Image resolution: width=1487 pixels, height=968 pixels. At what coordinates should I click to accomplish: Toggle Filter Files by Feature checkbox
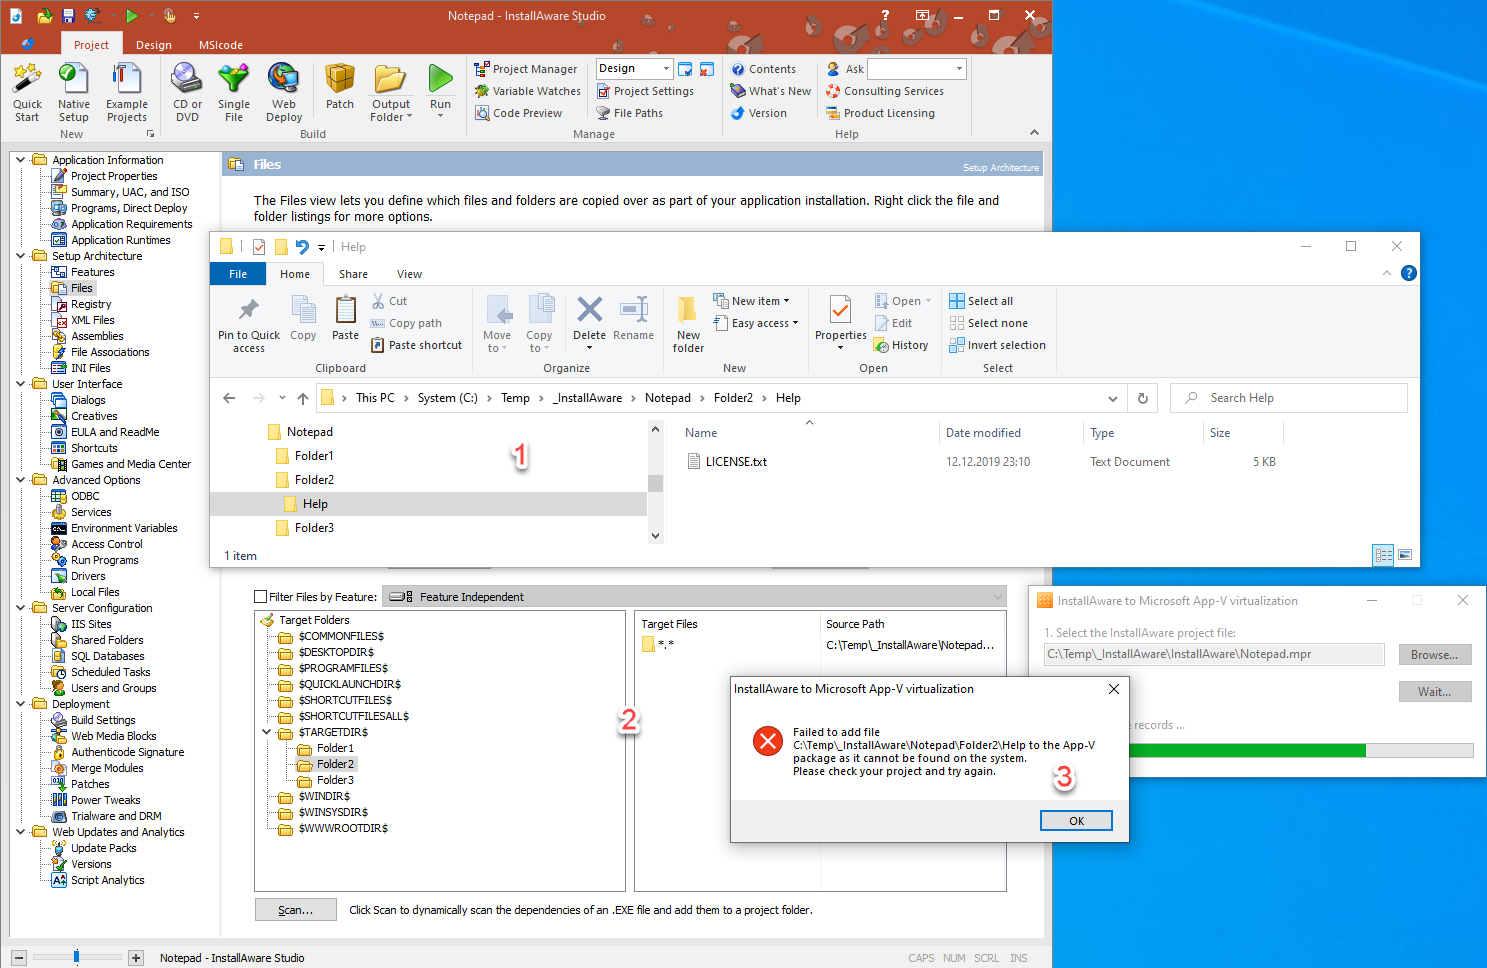click(261, 597)
